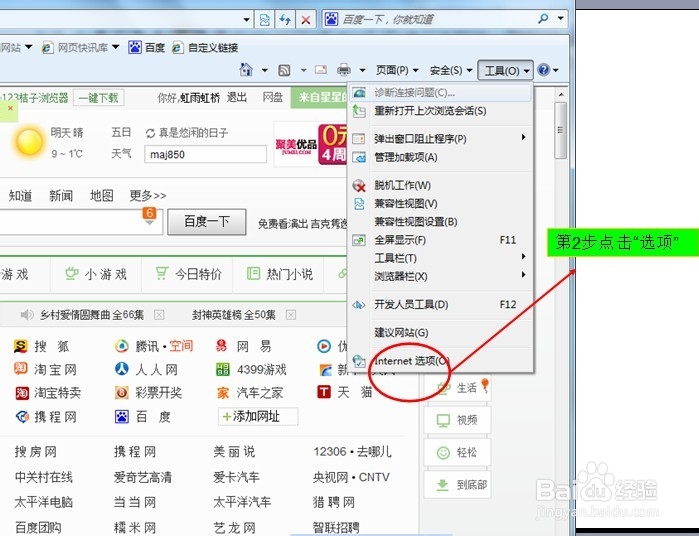Click the printer icon
Screen dimensions: 699x536
pos(344,70)
